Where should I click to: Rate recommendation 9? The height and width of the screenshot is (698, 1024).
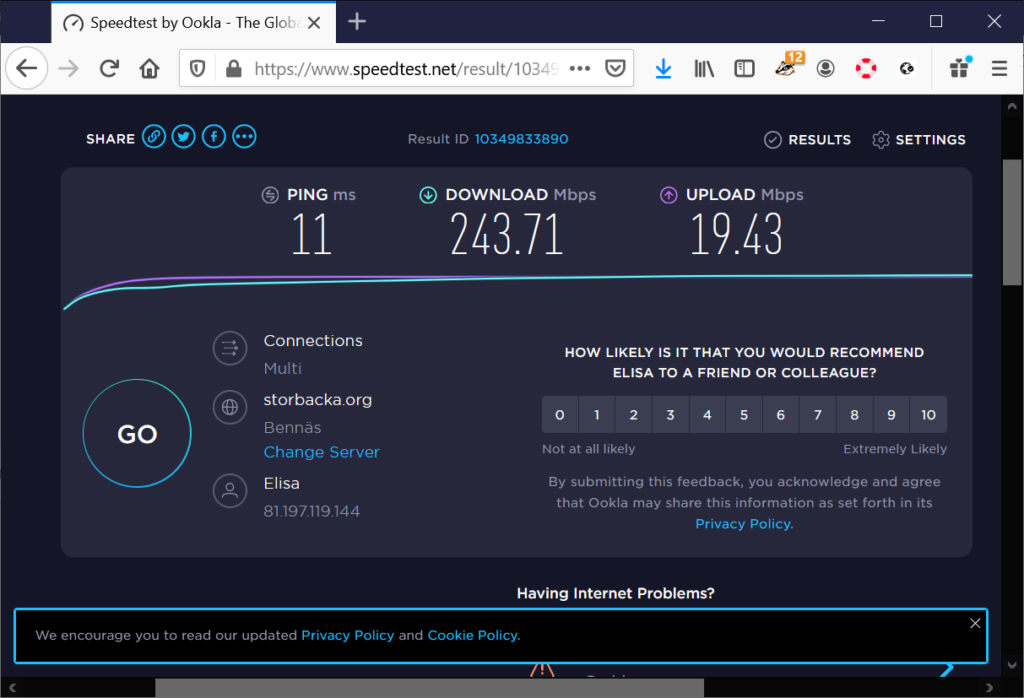tap(891, 415)
